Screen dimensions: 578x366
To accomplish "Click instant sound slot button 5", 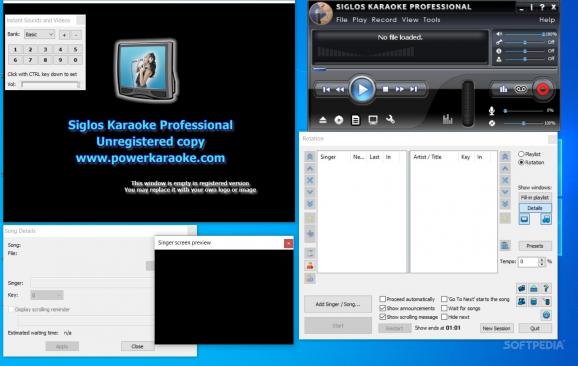I will click(x=75, y=49).
